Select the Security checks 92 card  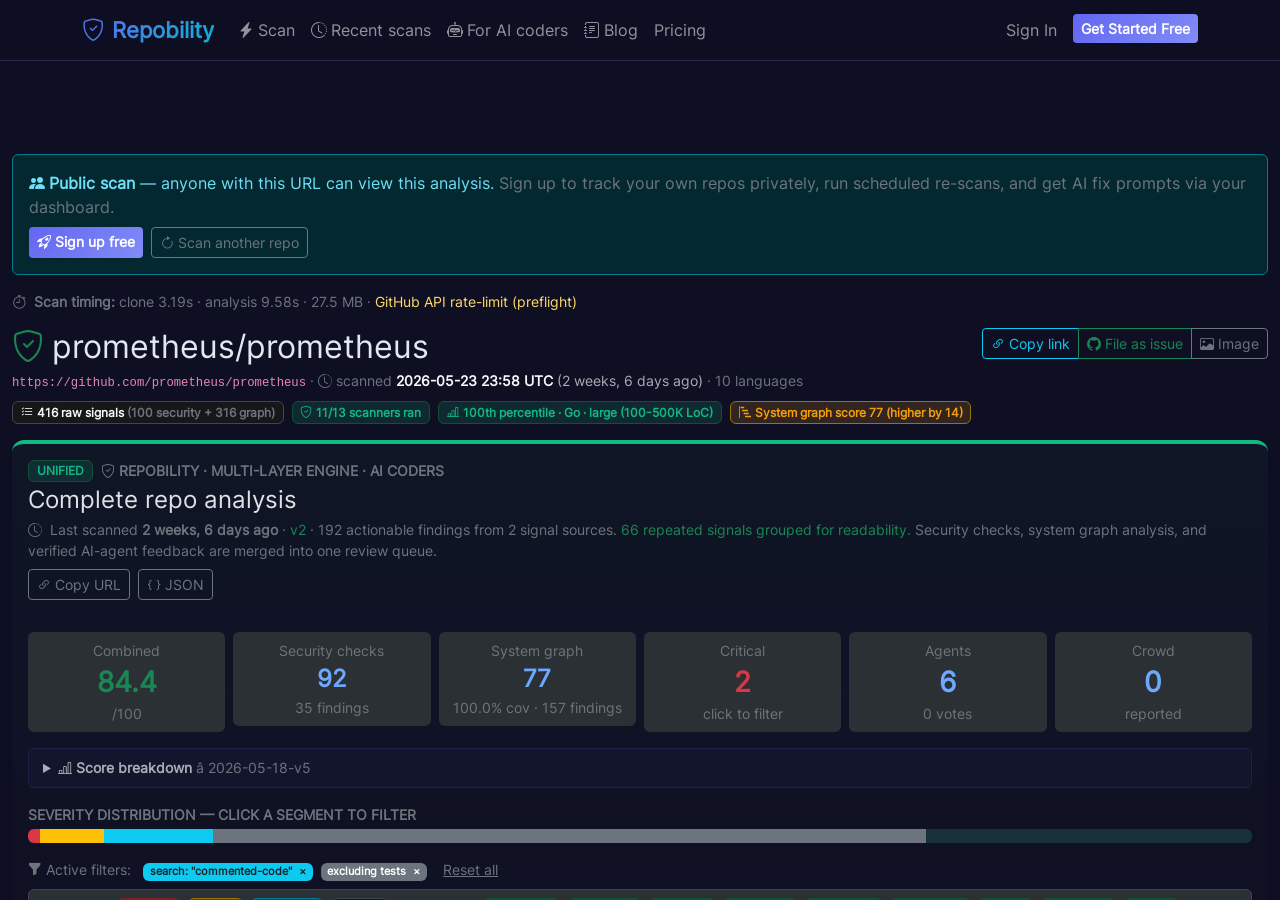[x=332, y=679]
